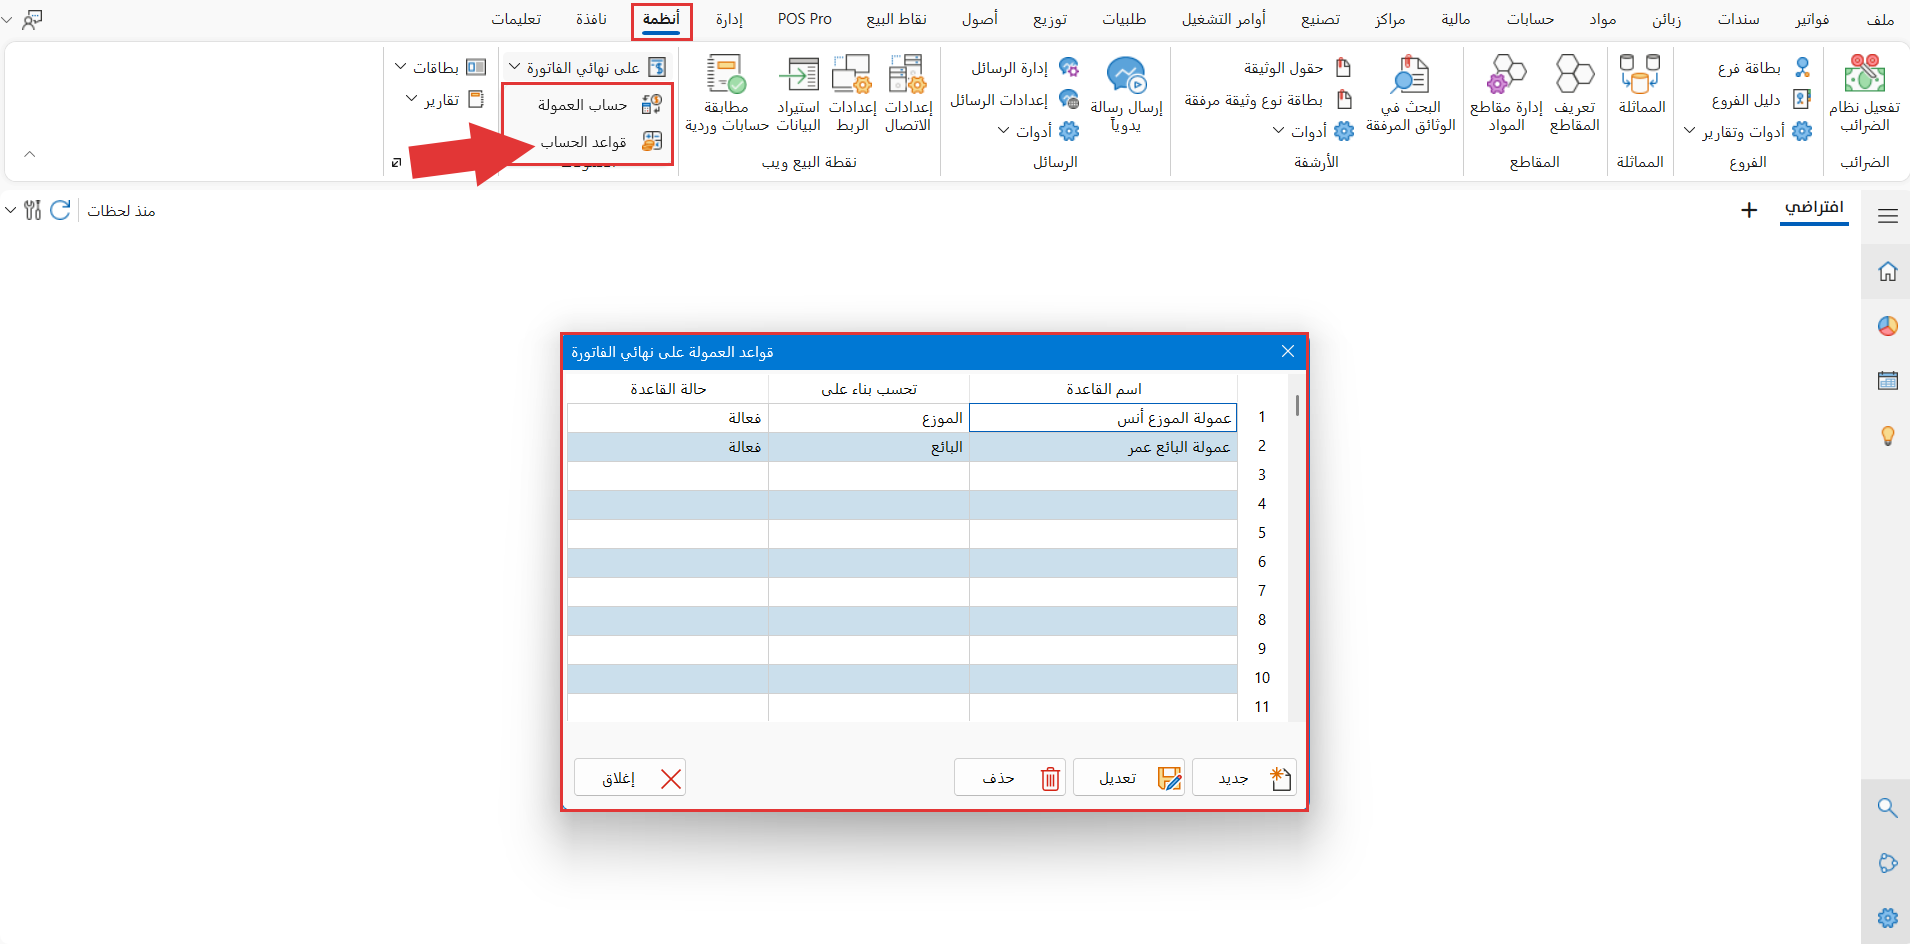1910x944 pixels.
Task: Open إدارة مقاطع المواد item segments management
Action: 1506,93
